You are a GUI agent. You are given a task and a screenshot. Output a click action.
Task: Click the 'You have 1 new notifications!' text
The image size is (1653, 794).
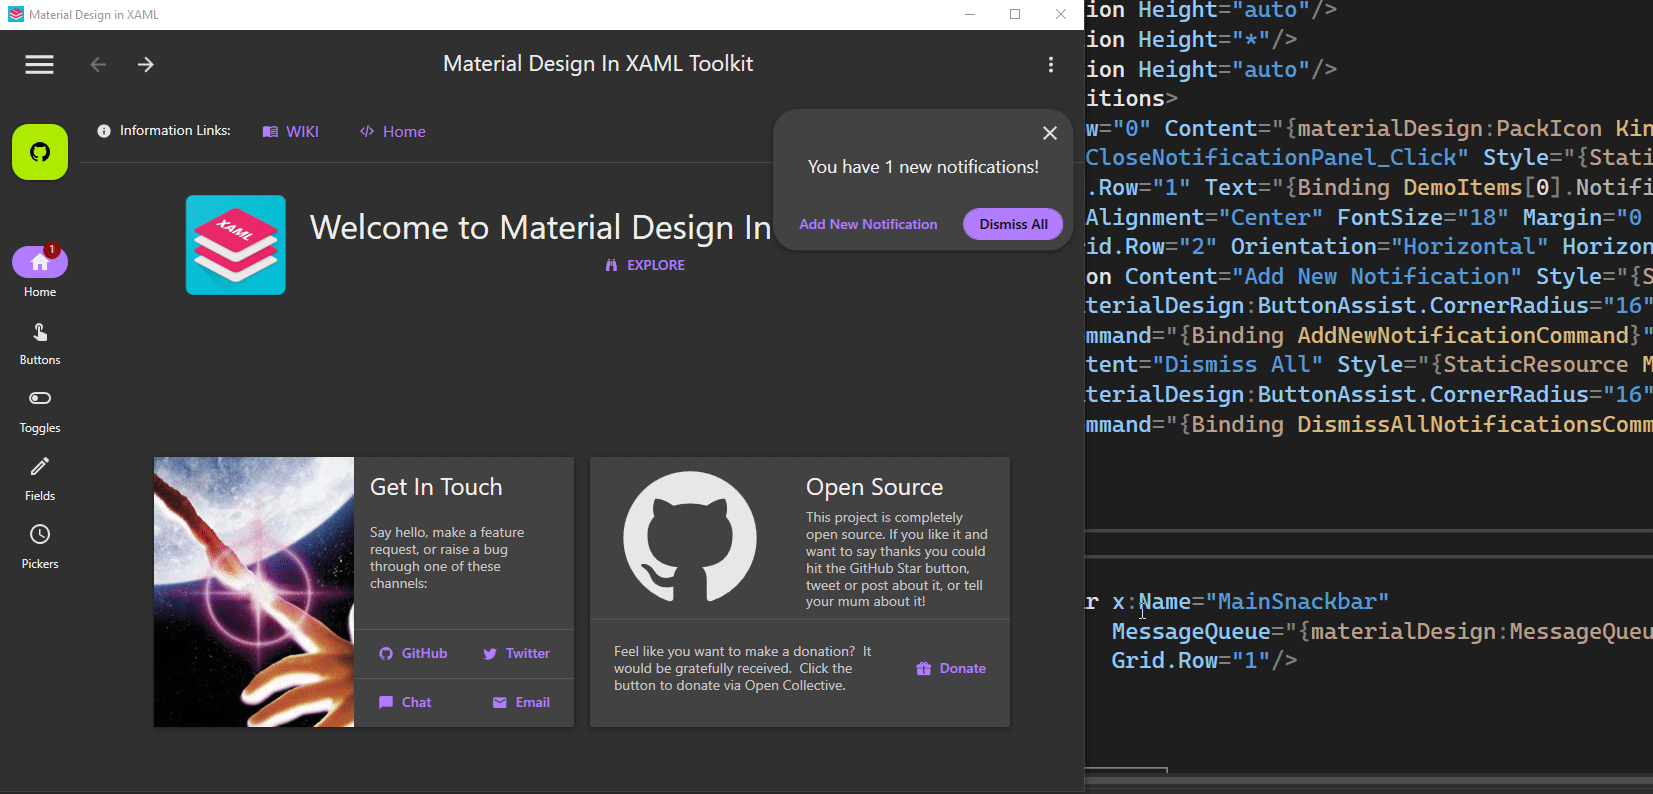point(923,167)
